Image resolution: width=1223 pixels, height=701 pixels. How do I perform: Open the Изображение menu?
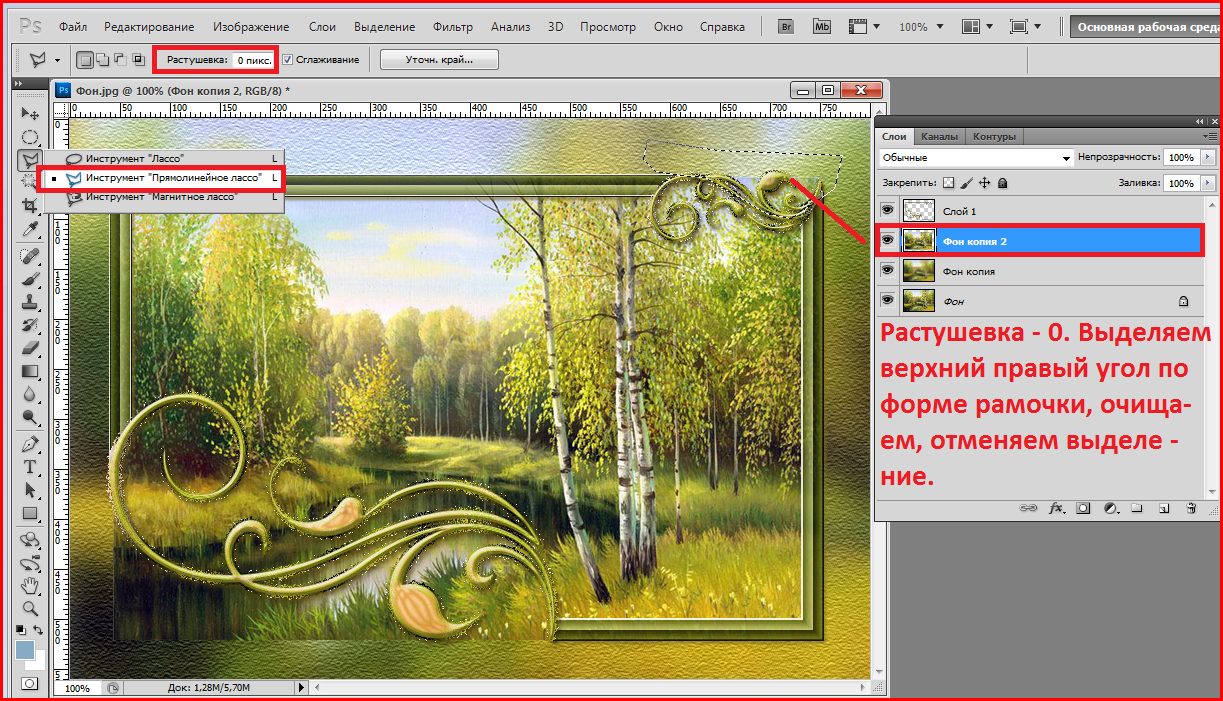(251, 27)
